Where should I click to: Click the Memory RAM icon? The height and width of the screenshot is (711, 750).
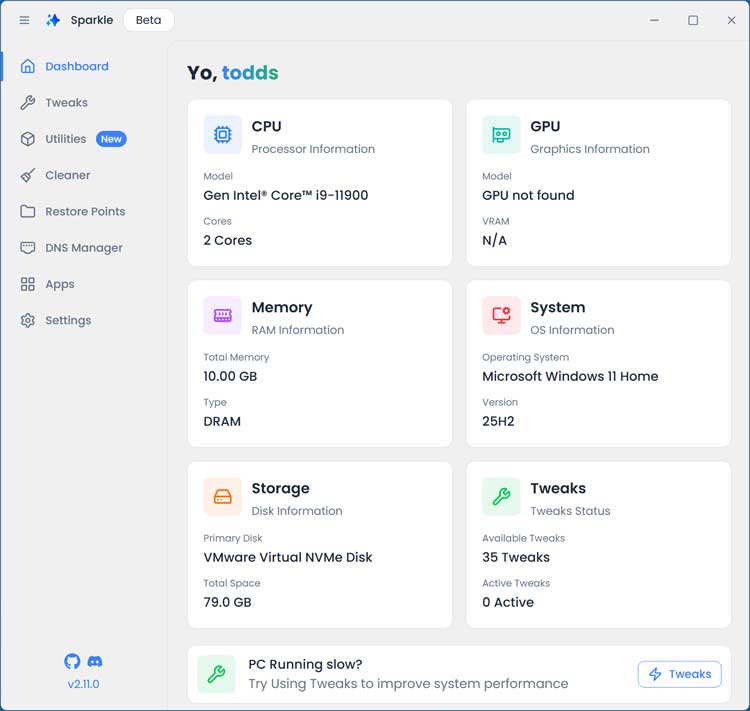222,315
